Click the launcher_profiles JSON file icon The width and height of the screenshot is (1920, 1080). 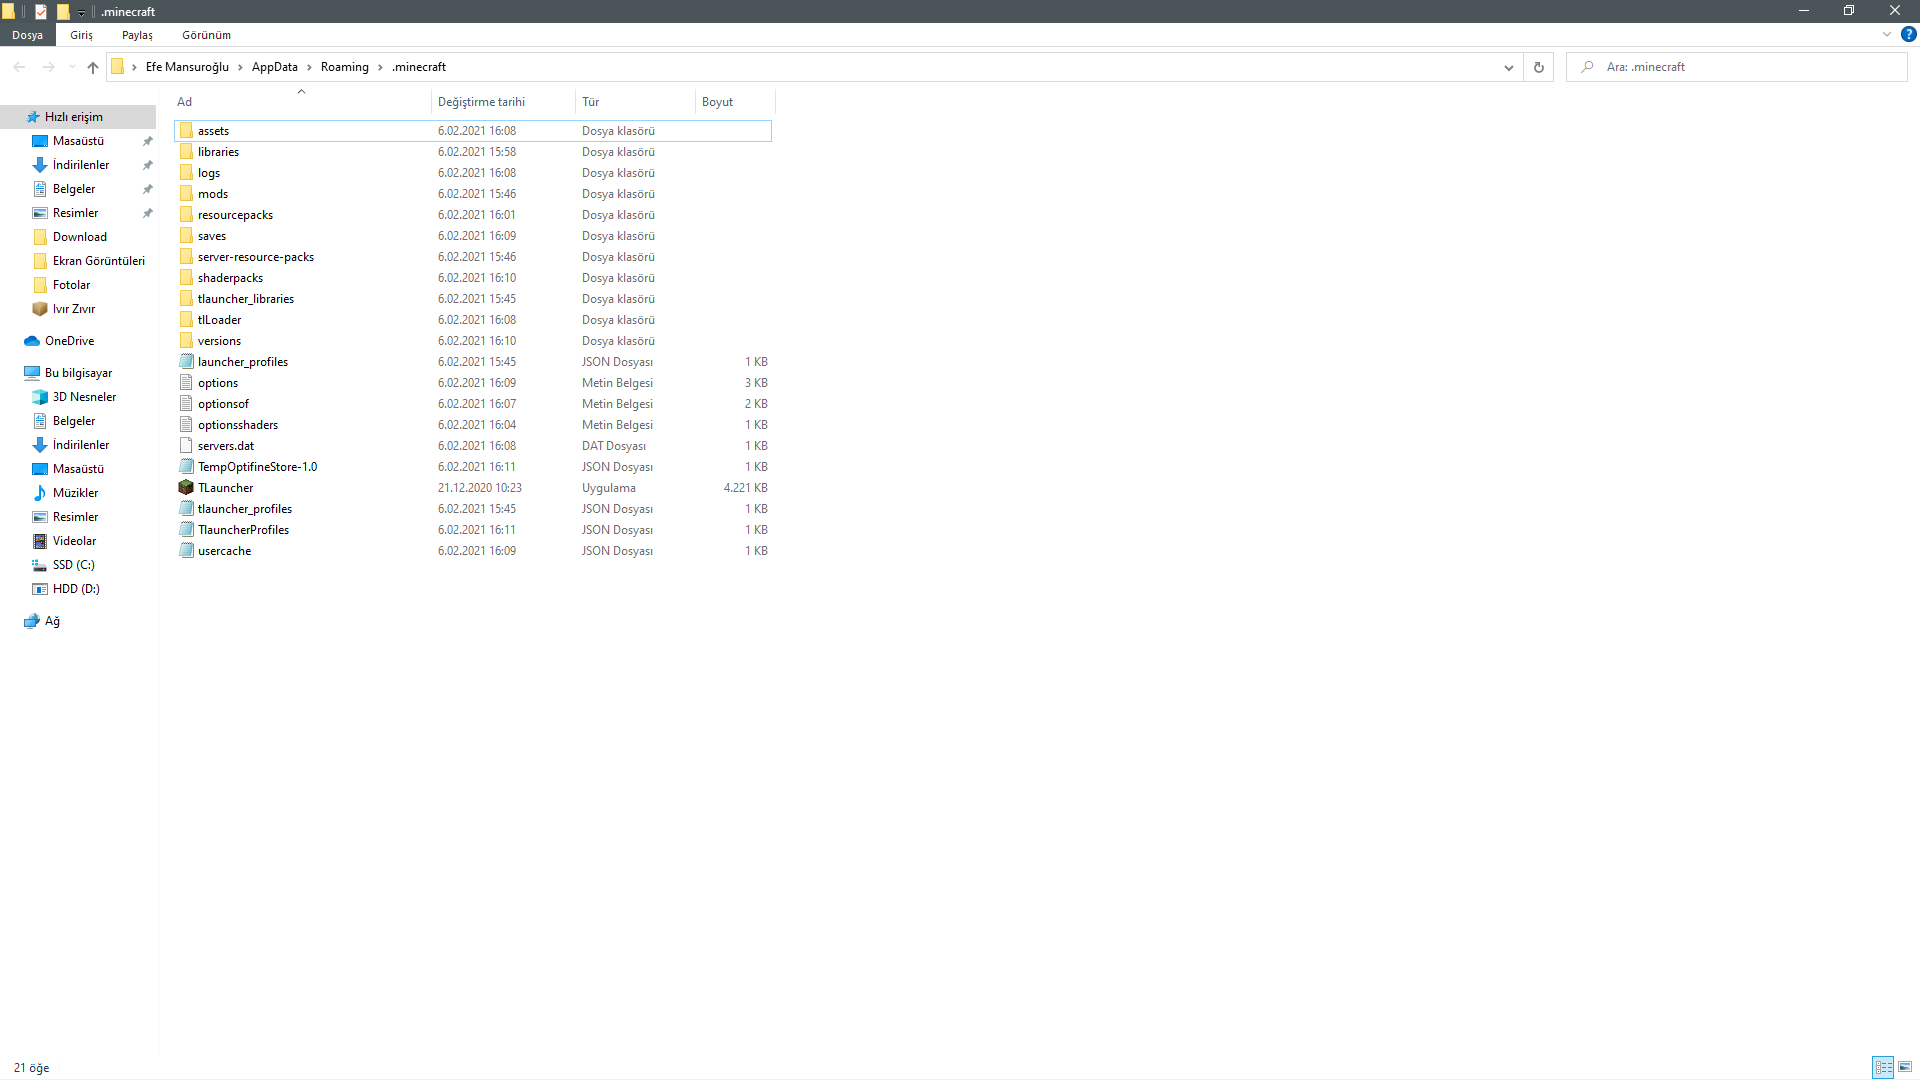click(186, 362)
